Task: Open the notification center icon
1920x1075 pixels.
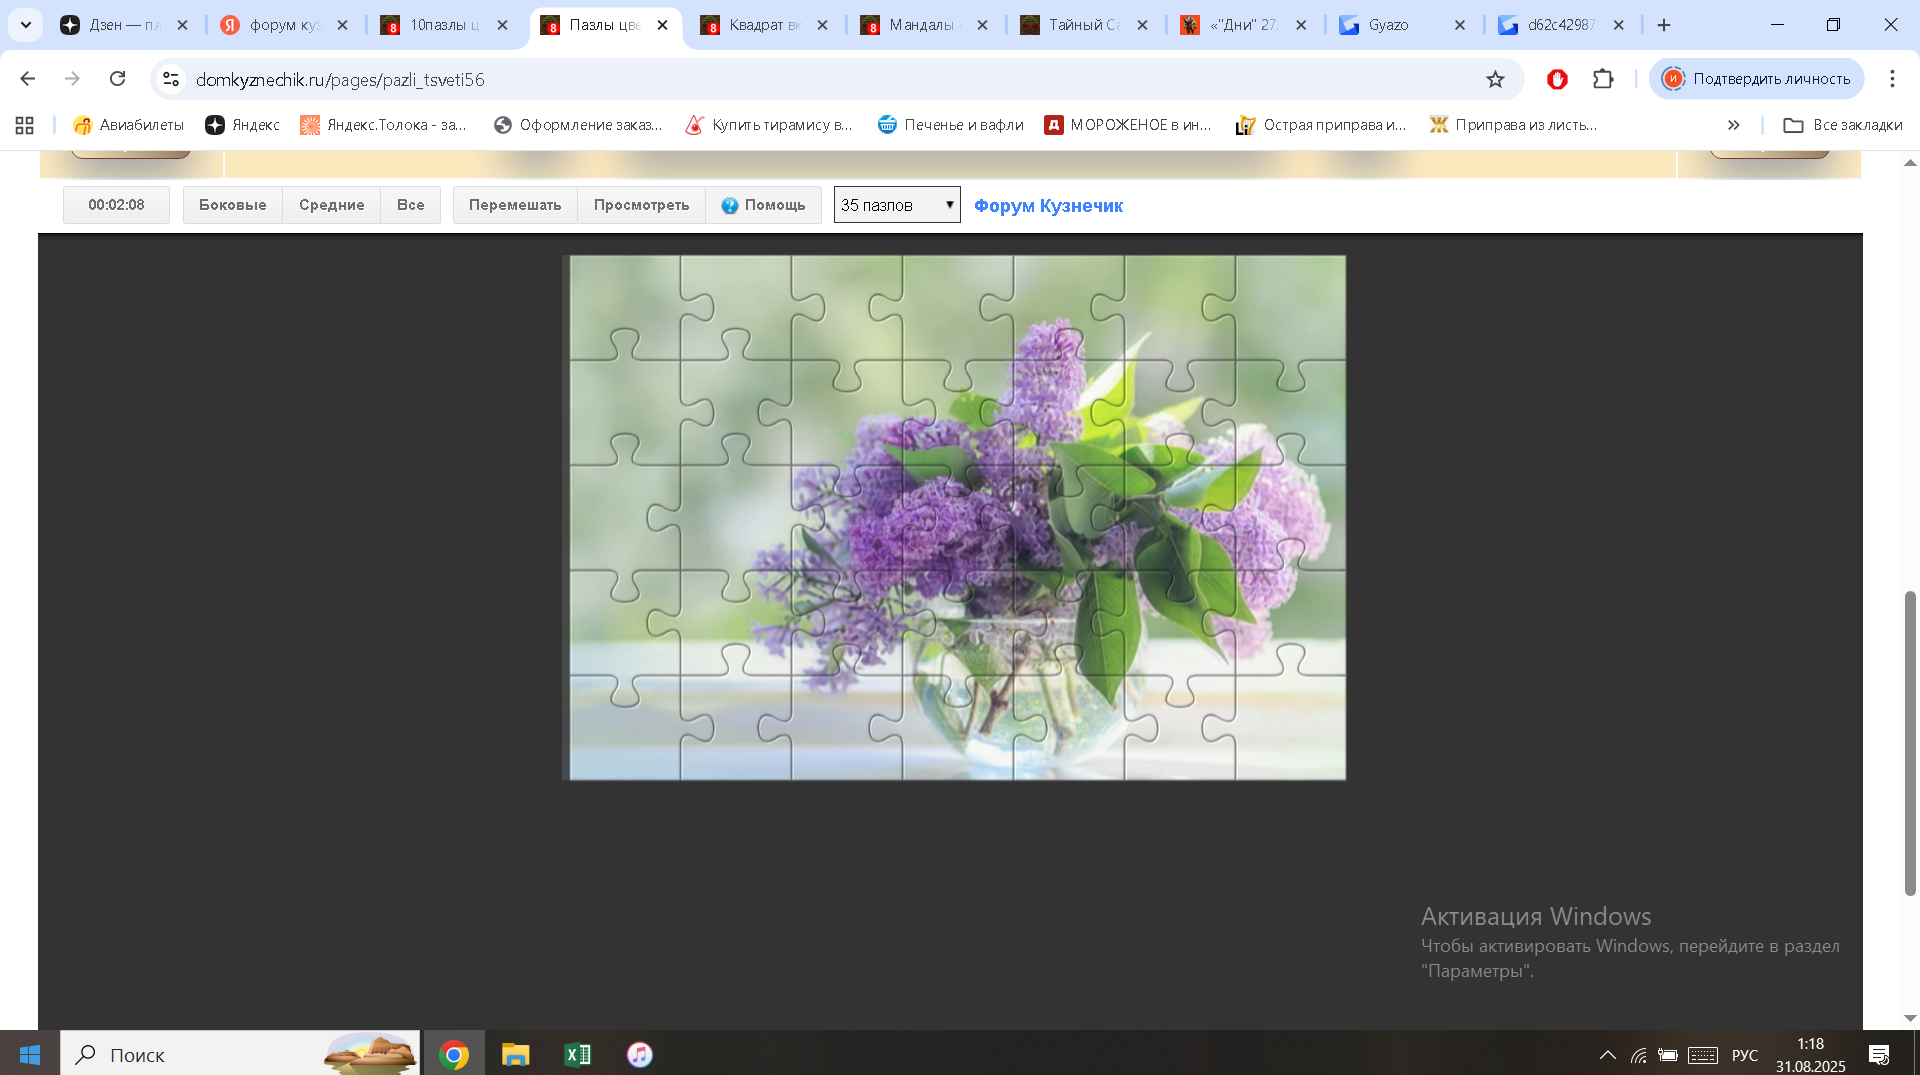Action: (1879, 1055)
